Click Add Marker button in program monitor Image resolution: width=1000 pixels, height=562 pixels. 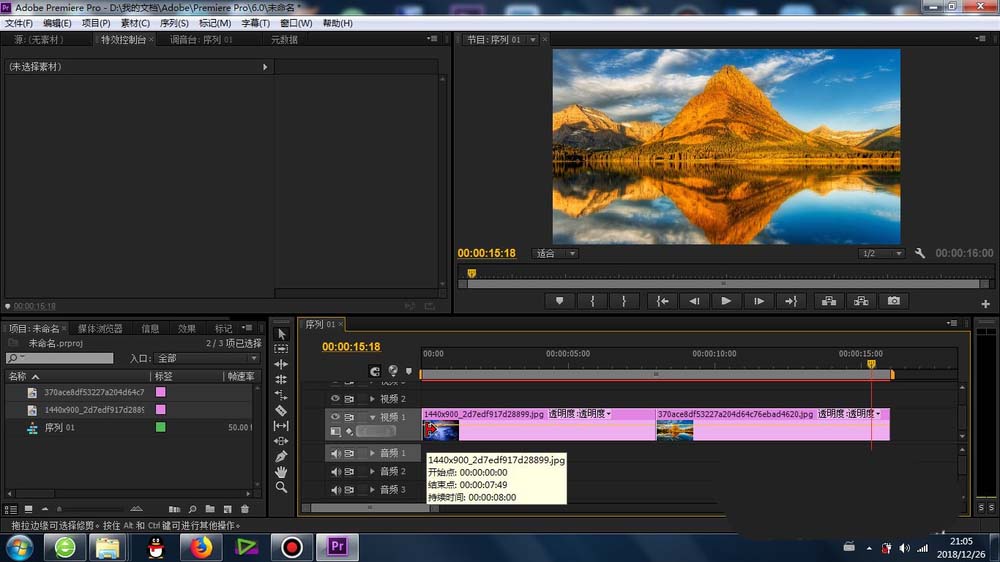click(x=559, y=301)
